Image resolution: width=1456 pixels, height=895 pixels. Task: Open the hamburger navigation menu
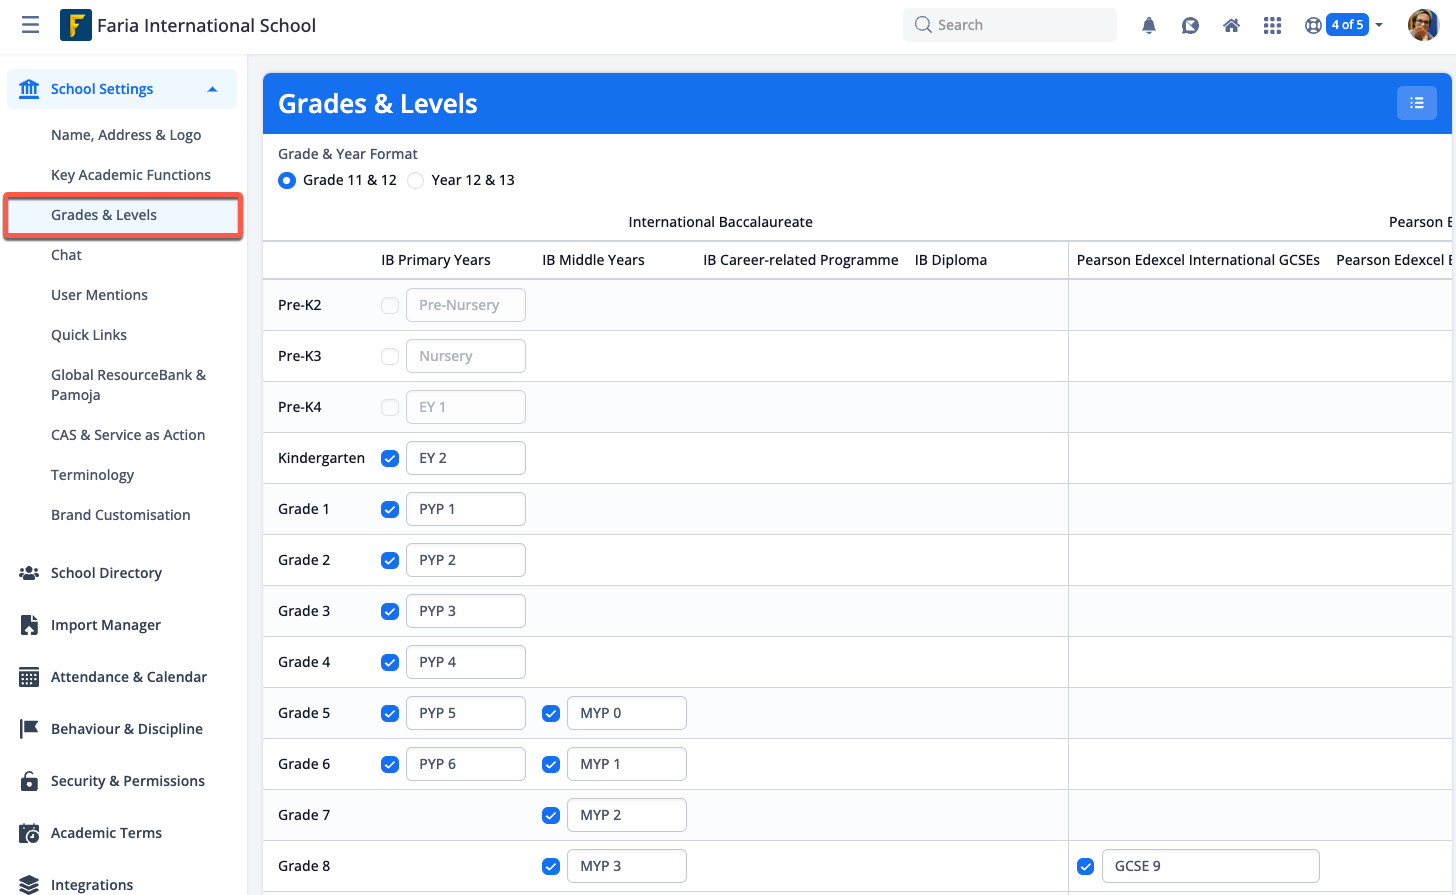pyautogui.click(x=30, y=25)
